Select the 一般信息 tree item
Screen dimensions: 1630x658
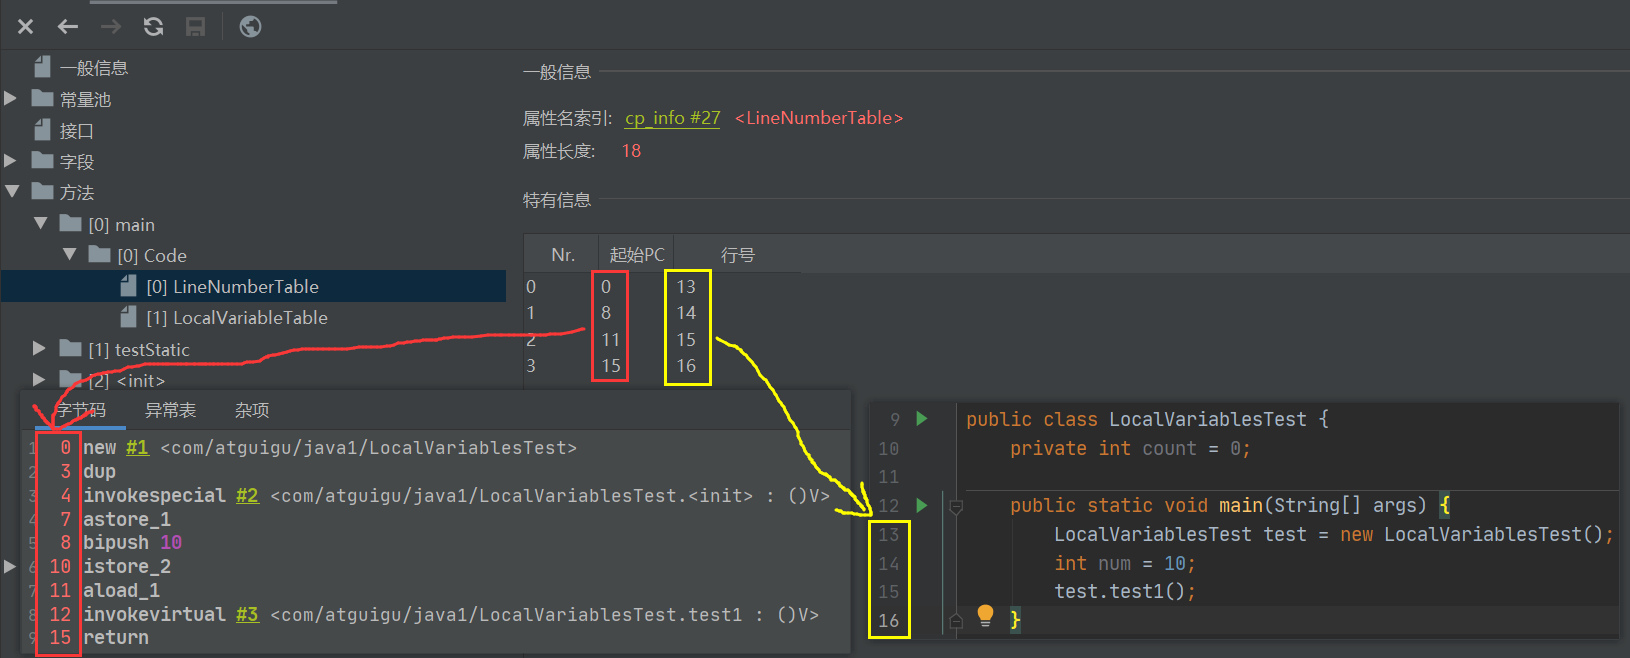pyautogui.click(x=94, y=68)
